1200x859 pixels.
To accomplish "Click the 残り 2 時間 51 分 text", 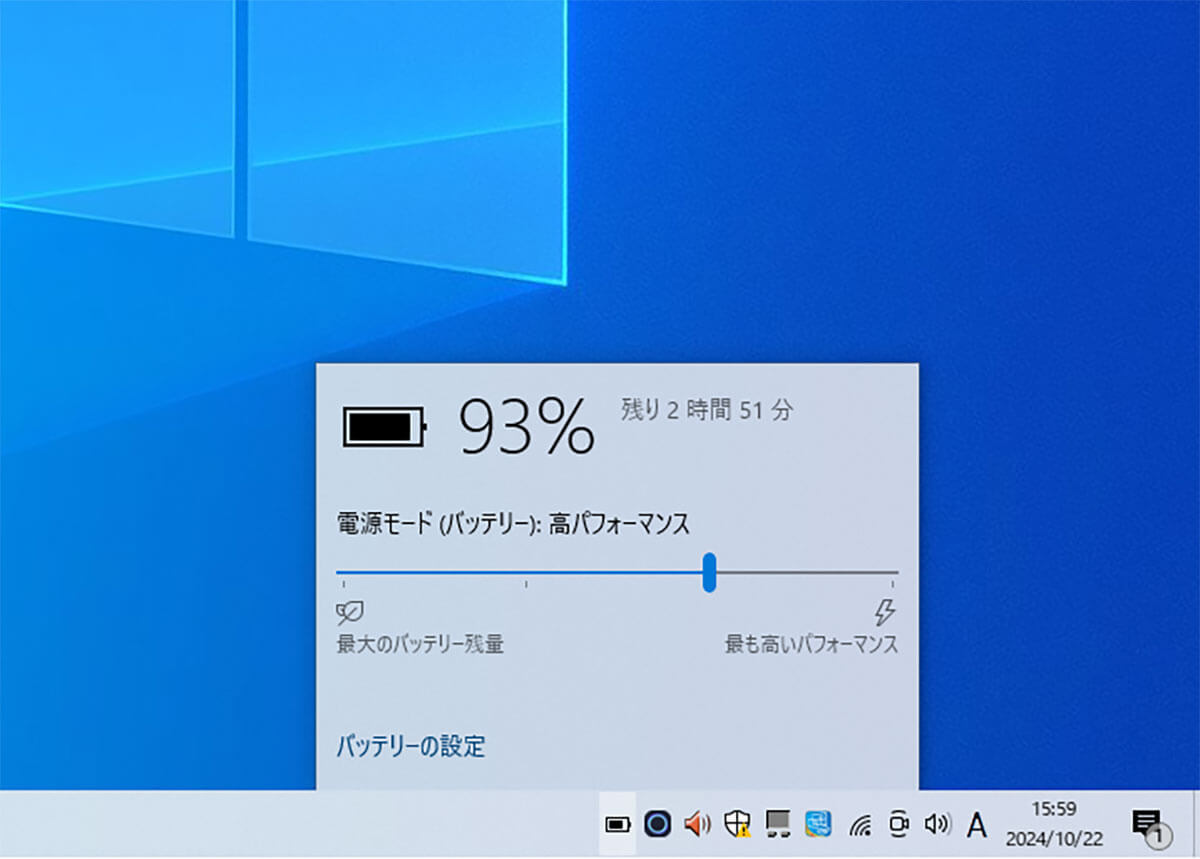I will (x=707, y=410).
